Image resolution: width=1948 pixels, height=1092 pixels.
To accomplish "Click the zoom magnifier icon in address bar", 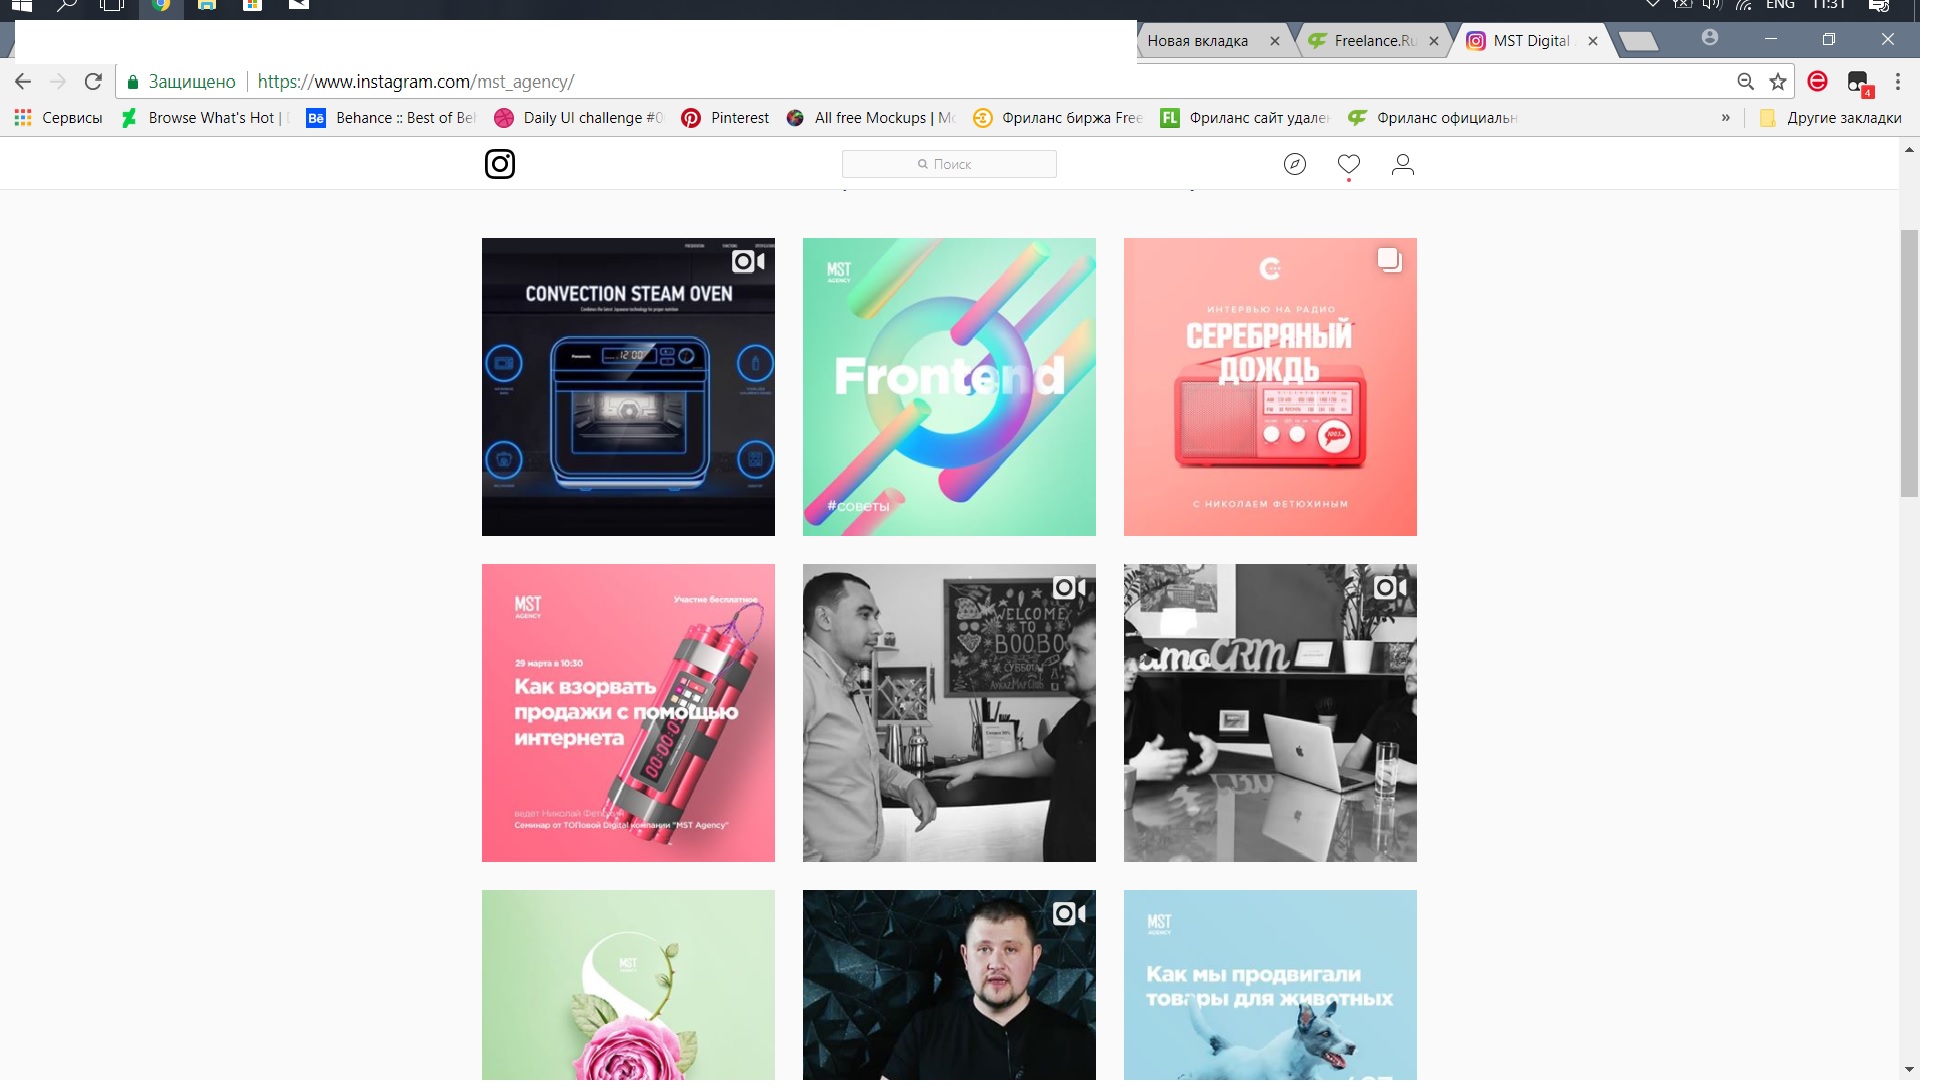I will tap(1745, 82).
